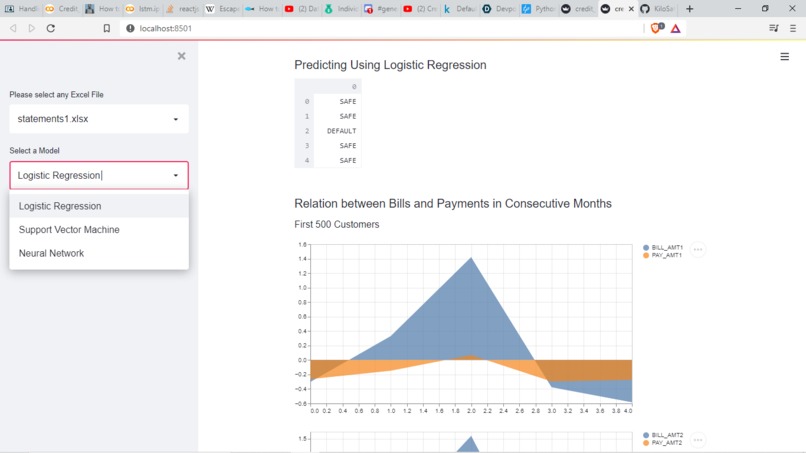
Task: Reload the page in browser
Action: tap(50, 28)
